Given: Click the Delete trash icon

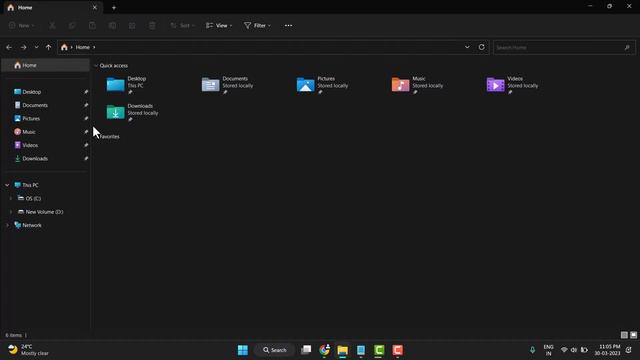Looking at the screenshot, I should pos(152,25).
